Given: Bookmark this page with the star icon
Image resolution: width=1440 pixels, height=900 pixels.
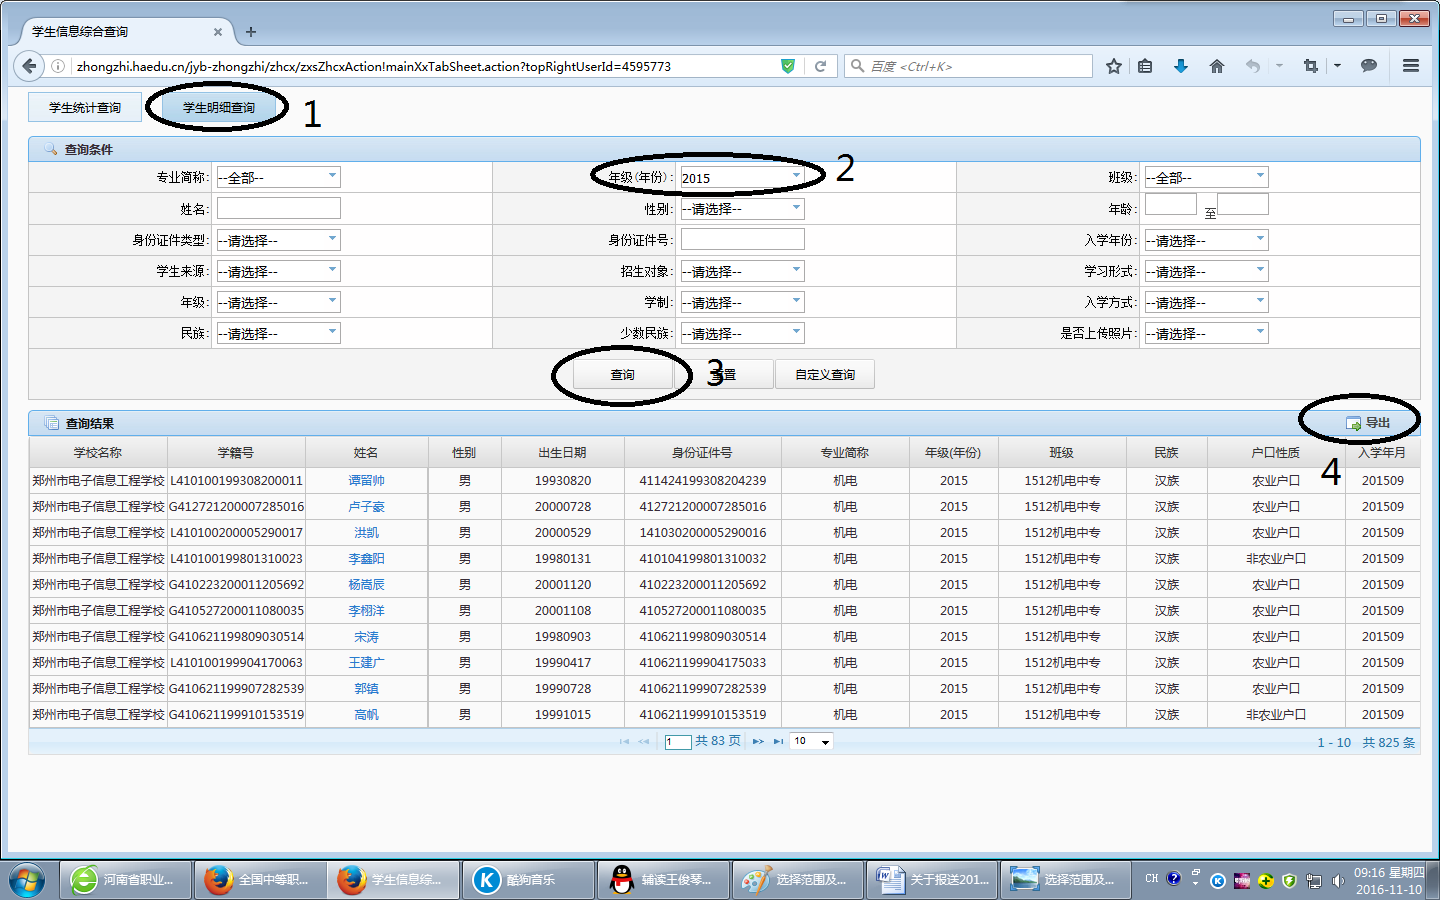Looking at the screenshot, I should tap(1114, 66).
